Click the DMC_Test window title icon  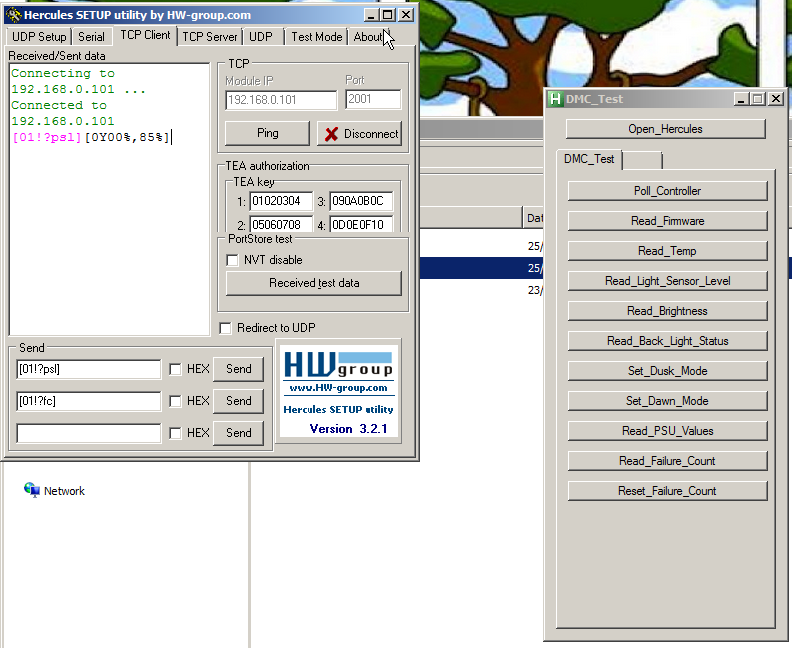point(555,99)
